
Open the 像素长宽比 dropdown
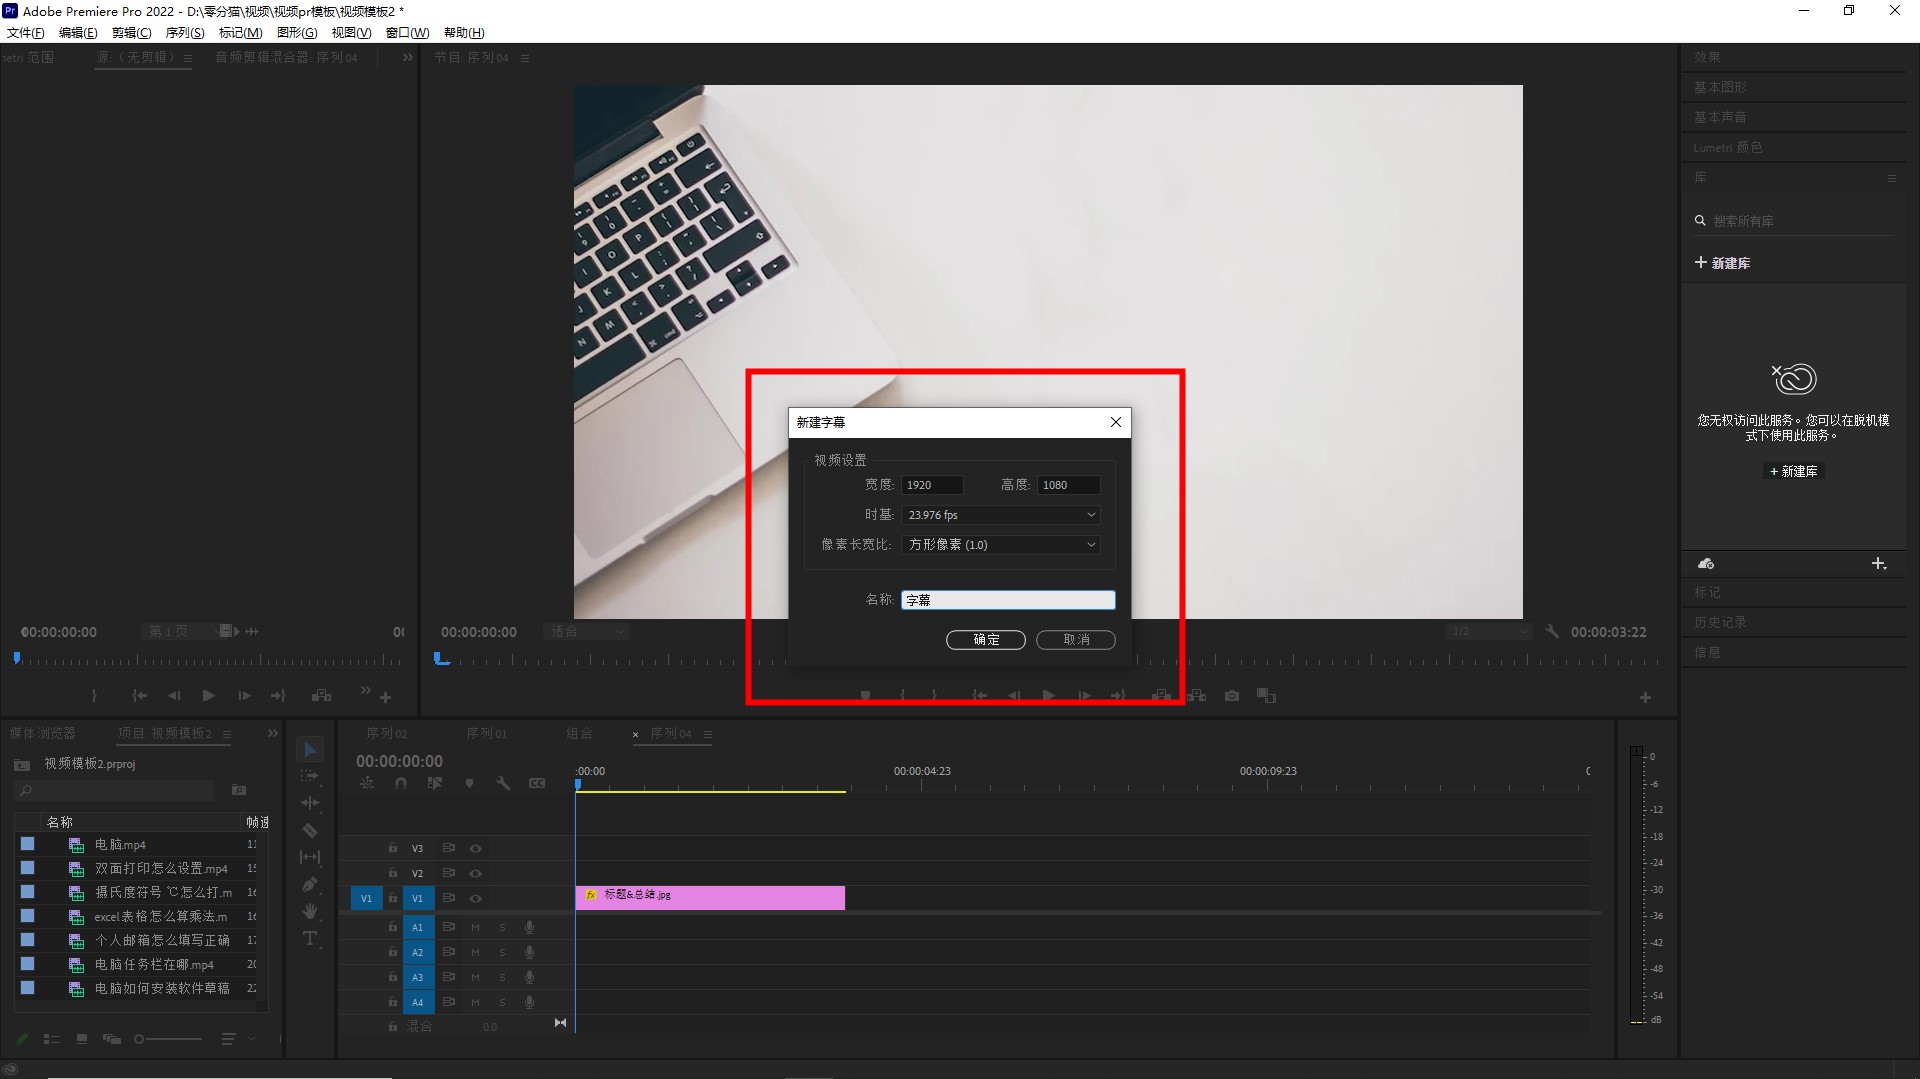[x=1000, y=545]
